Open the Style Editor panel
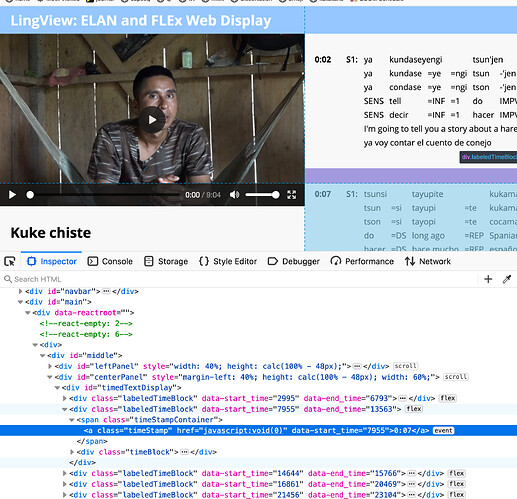 [228, 261]
